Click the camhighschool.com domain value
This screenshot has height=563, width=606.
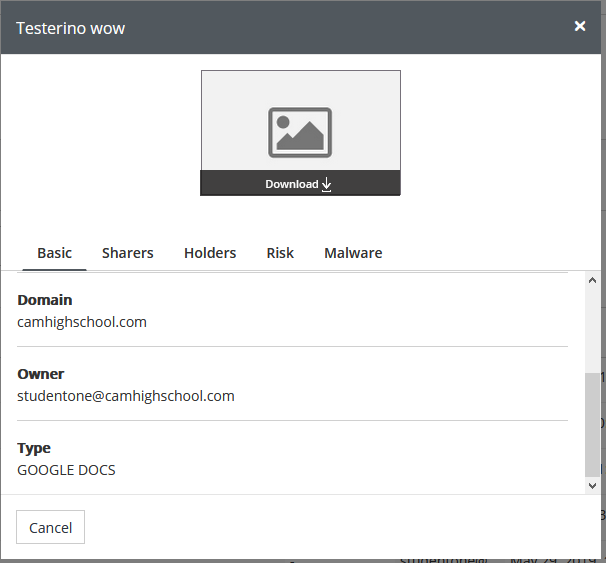82,322
